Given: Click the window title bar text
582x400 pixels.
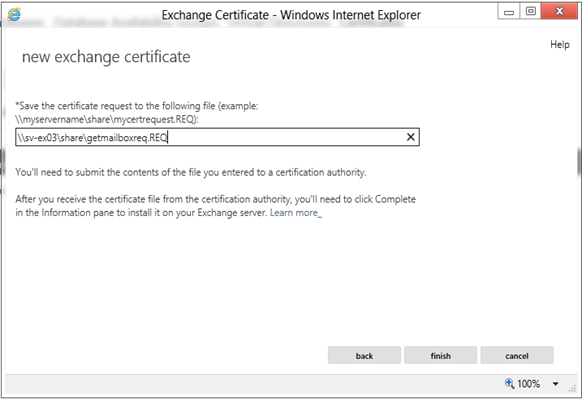Looking at the screenshot, I should [x=291, y=15].
